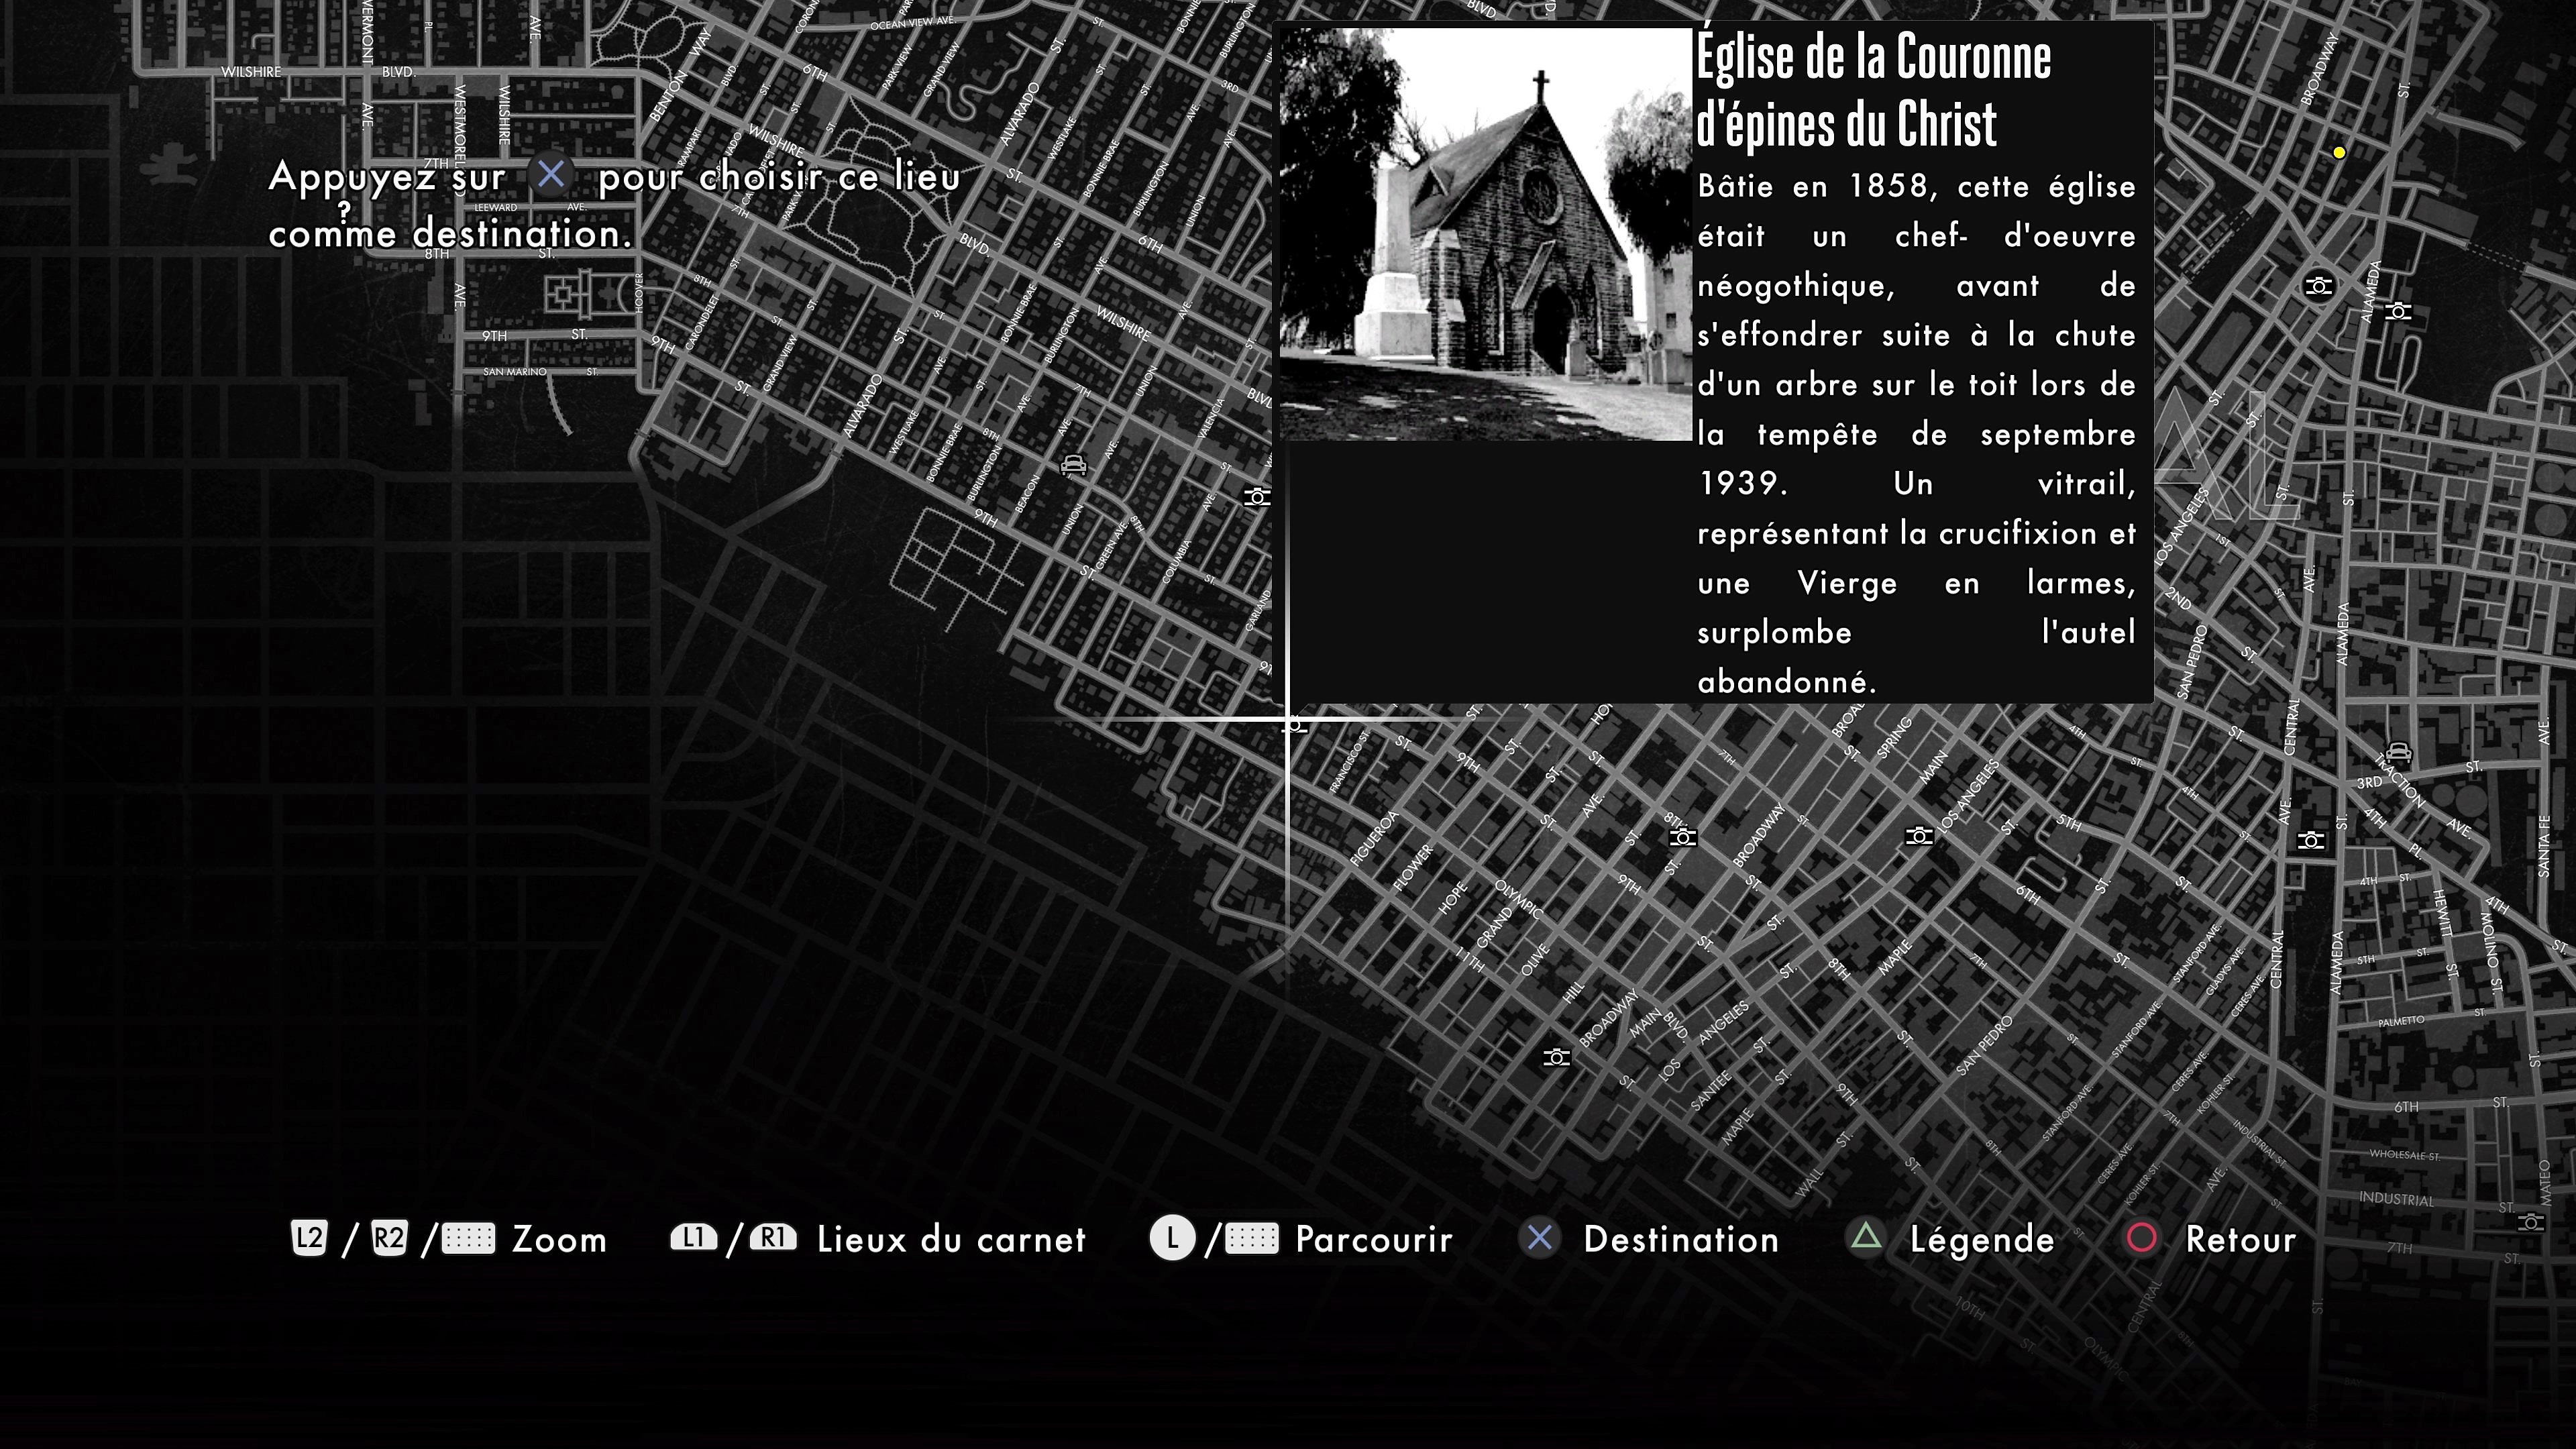Click the SANTEE street label
Viewport: 2576px width, 1449px height.
[x=1710, y=1091]
